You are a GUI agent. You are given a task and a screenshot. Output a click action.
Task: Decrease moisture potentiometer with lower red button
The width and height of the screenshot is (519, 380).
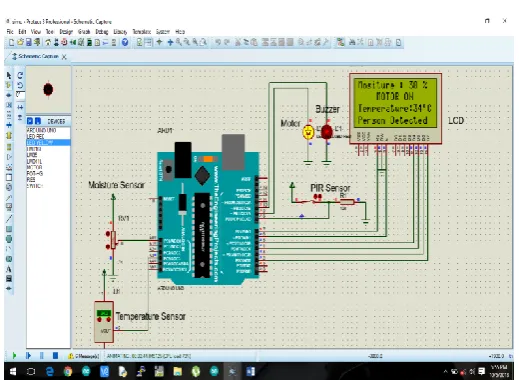pos(108,247)
